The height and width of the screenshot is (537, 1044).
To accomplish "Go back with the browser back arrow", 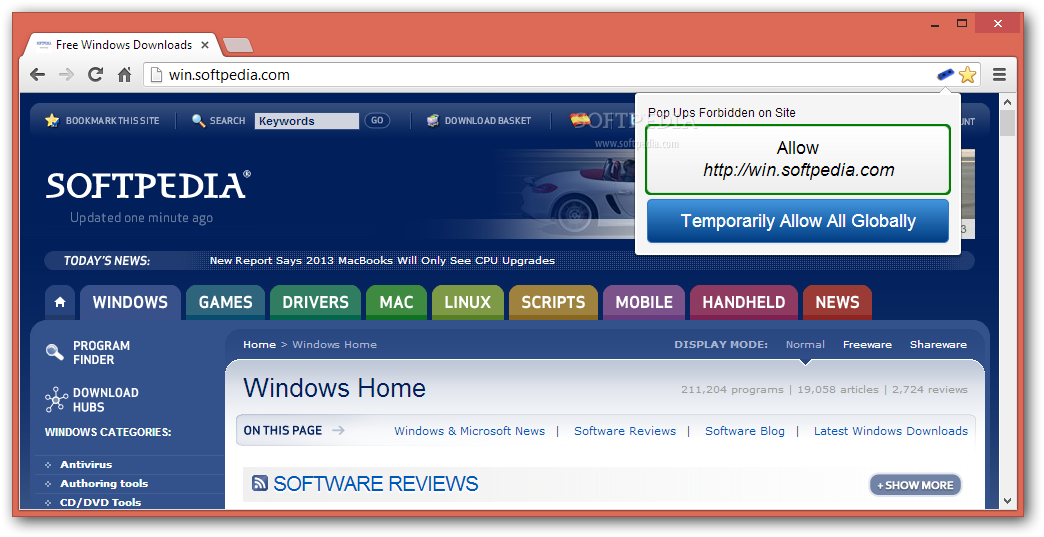I will pyautogui.click(x=37, y=75).
